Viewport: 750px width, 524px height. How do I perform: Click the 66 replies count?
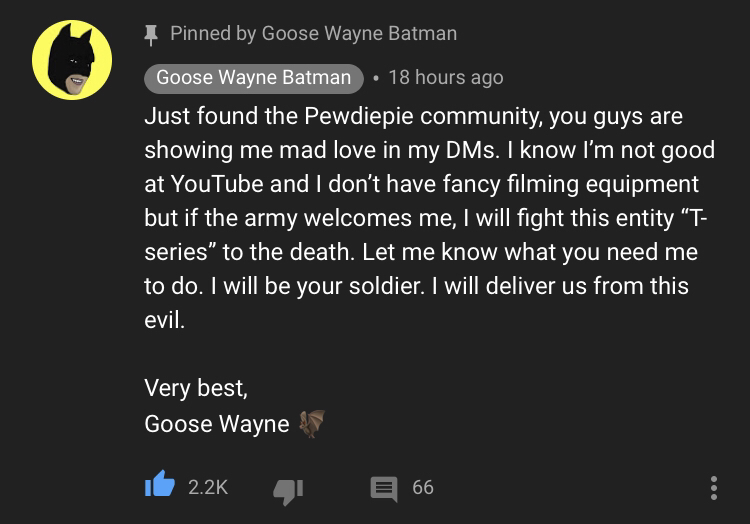tap(423, 487)
